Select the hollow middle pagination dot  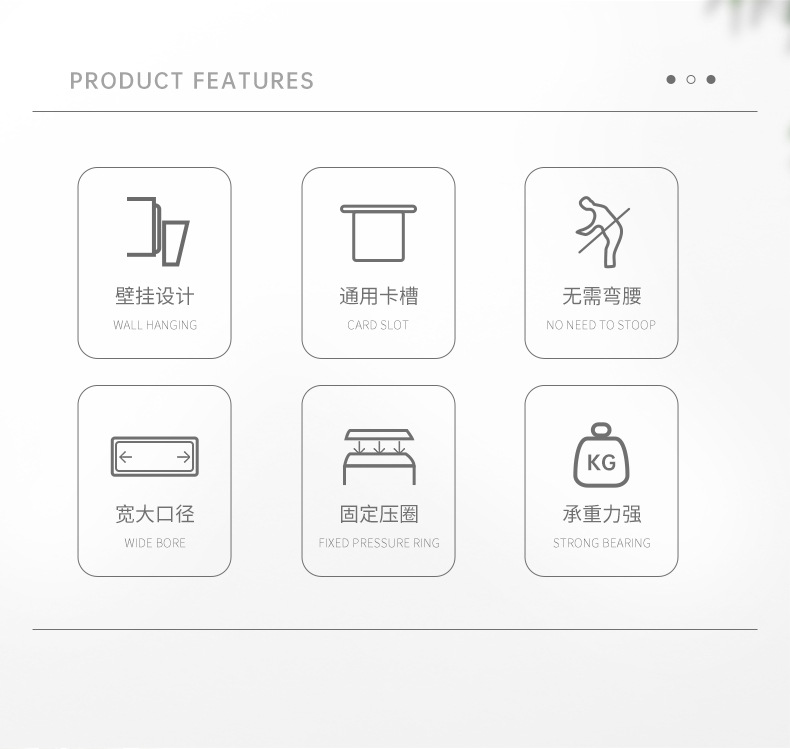pos(691,80)
